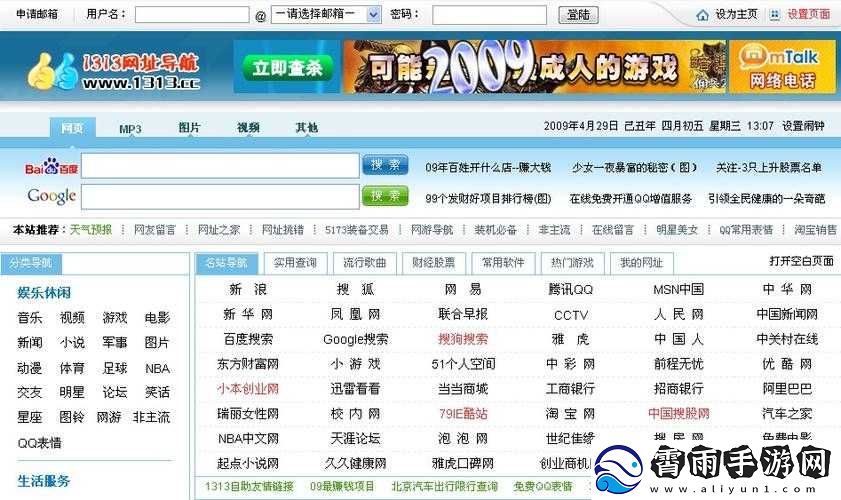Click the house icon beside 设为主页
The image size is (841, 500).
[x=703, y=15]
